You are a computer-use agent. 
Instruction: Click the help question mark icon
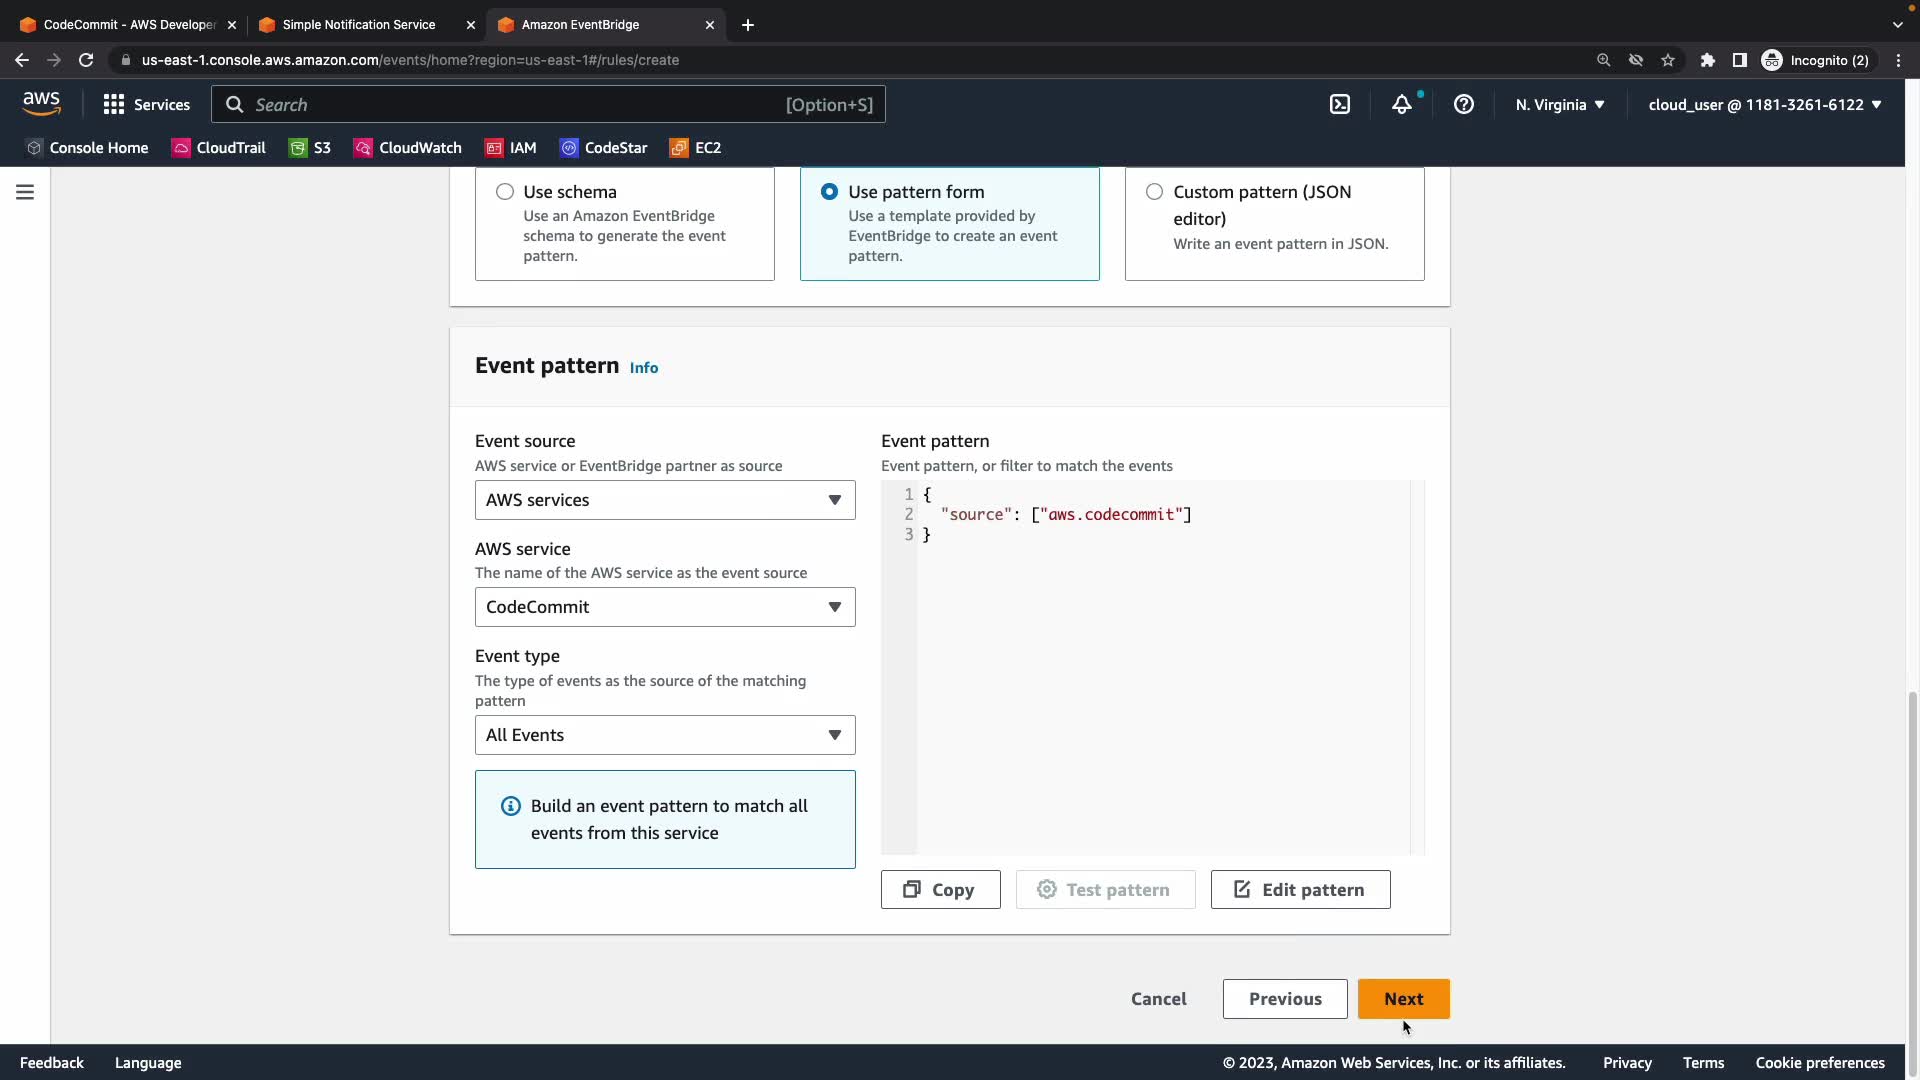point(1464,104)
